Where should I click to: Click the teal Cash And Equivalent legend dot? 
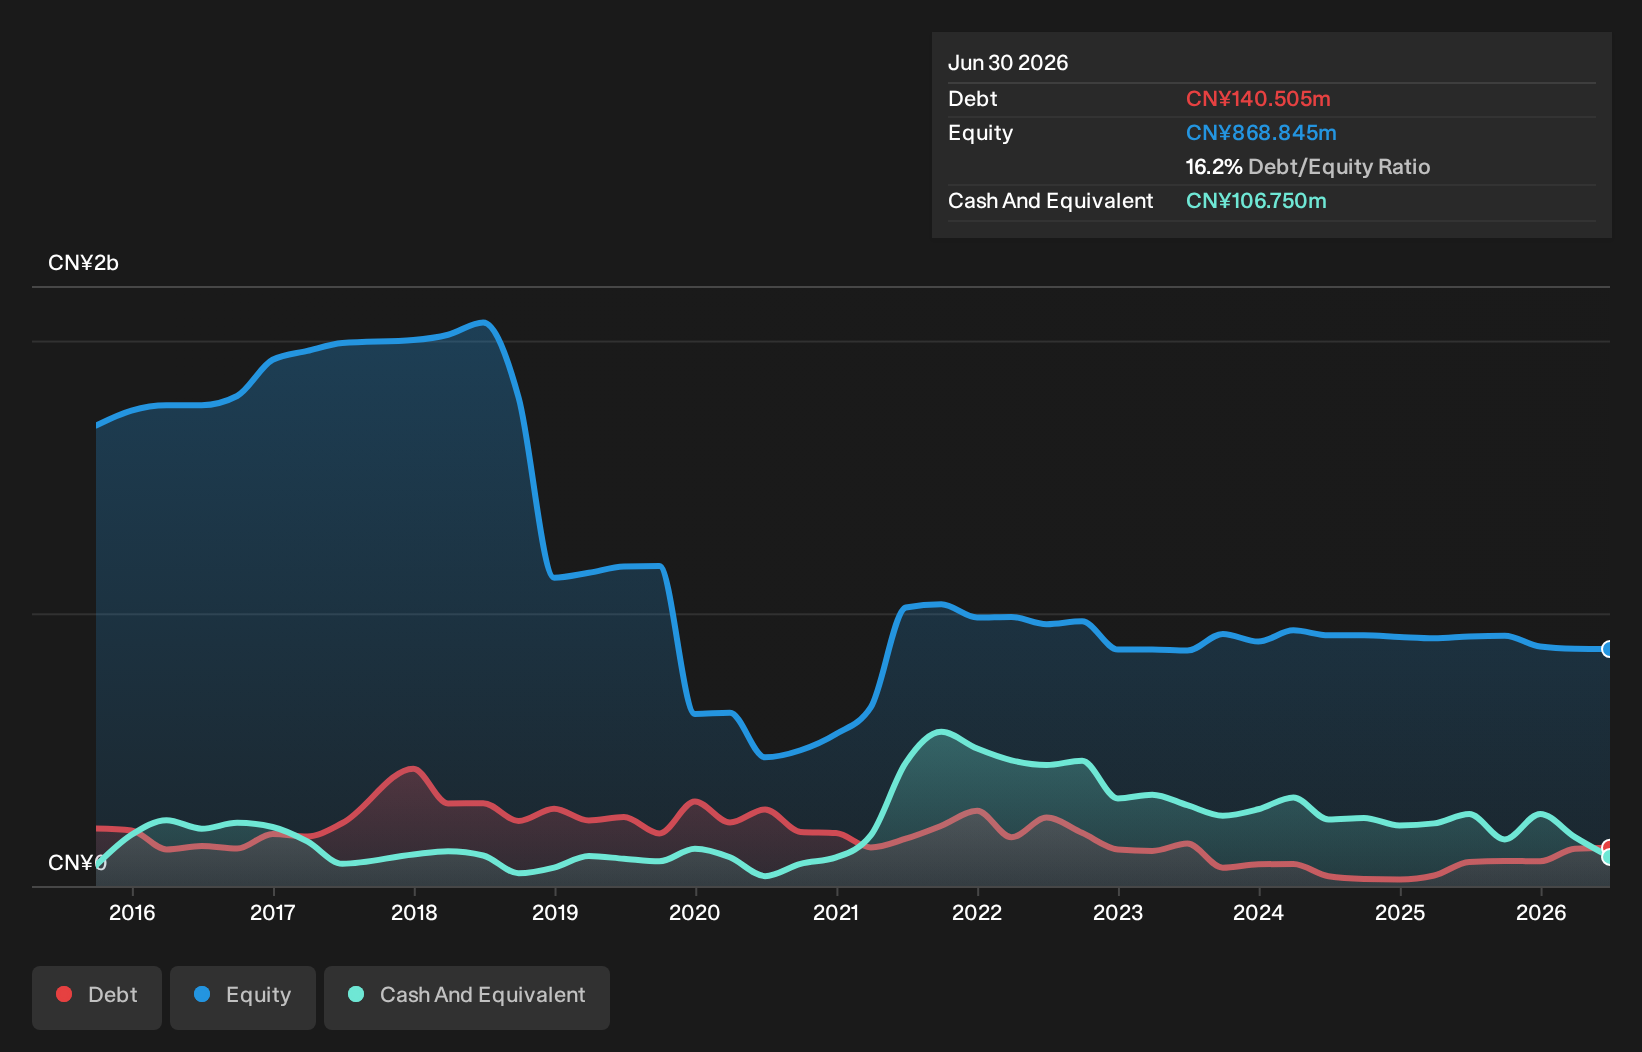356,994
